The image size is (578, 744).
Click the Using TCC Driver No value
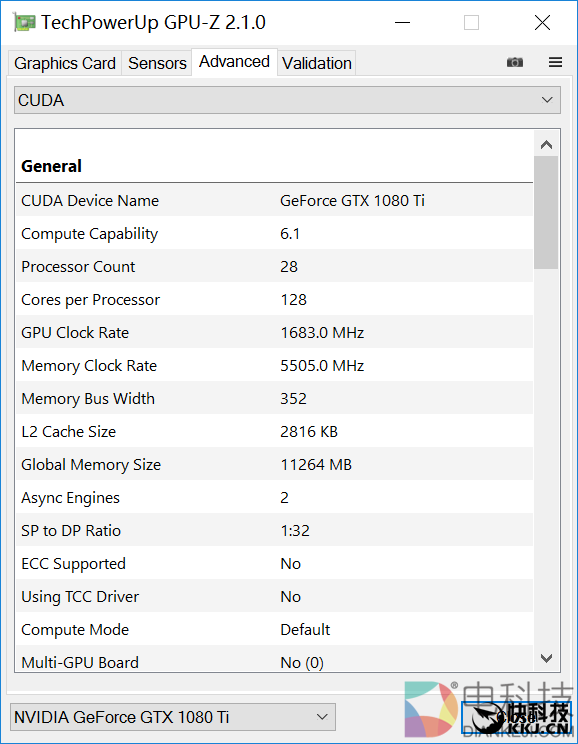(x=290, y=597)
